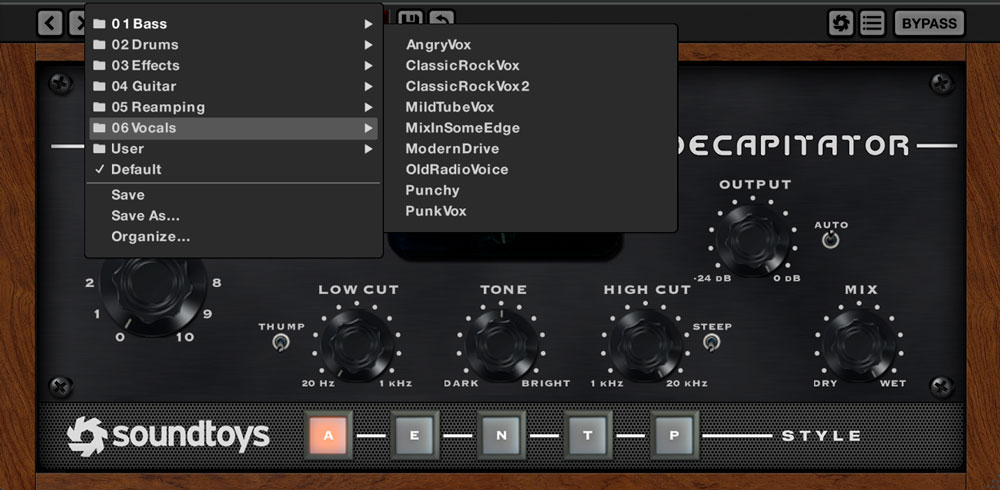Select style E button
This screenshot has width=1000, height=490.
pyautogui.click(x=415, y=436)
